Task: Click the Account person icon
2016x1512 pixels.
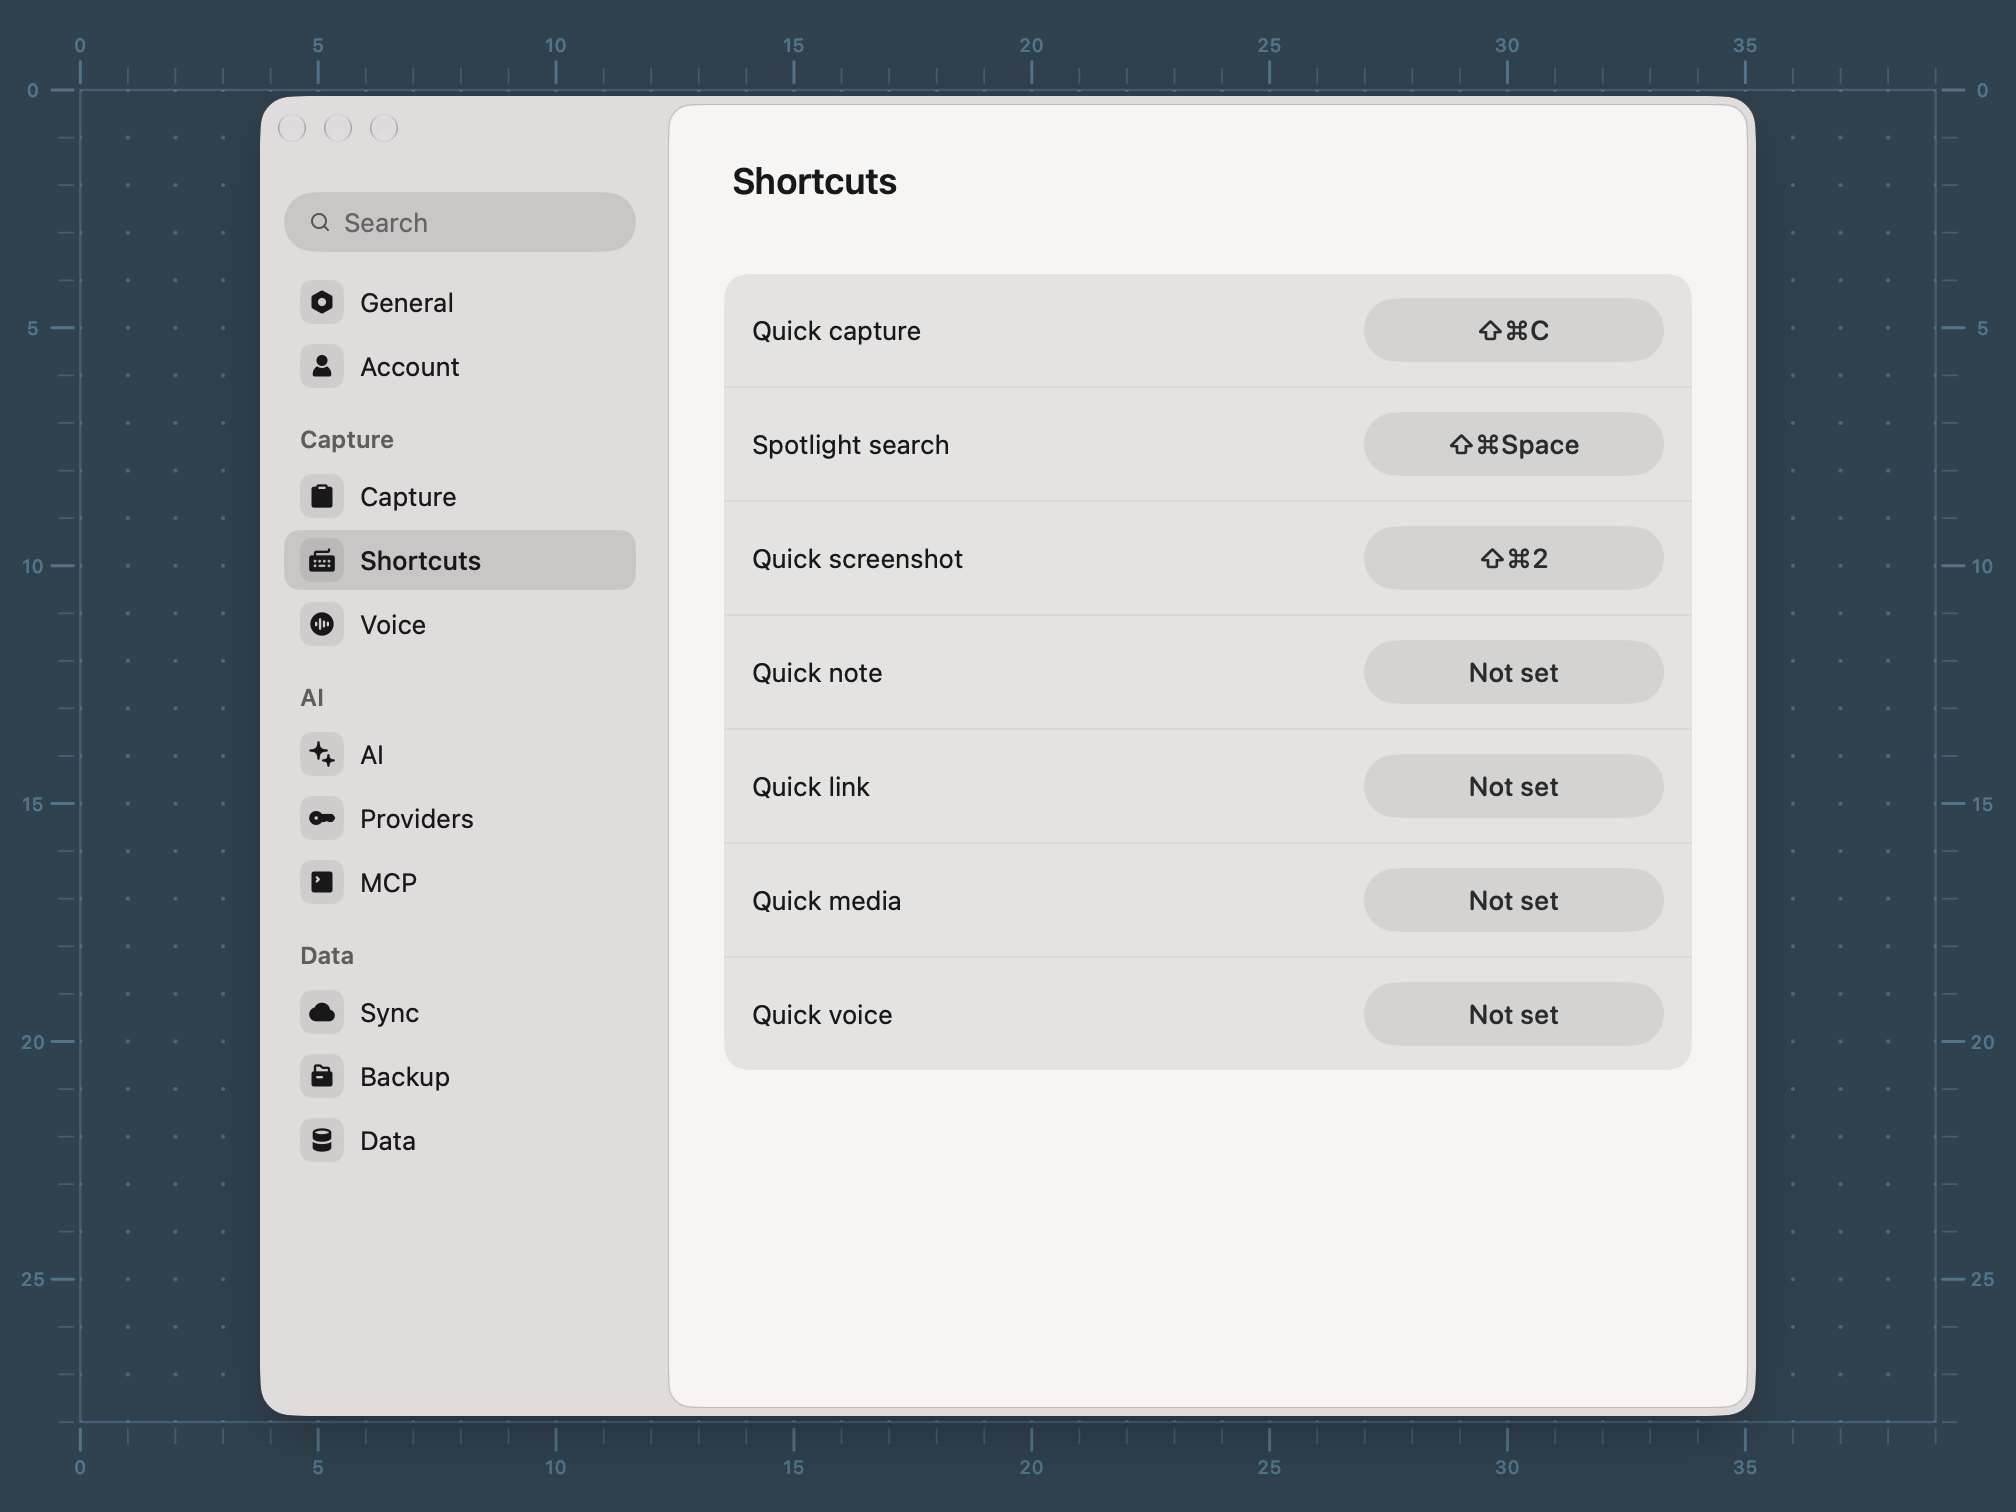Action: [322, 367]
